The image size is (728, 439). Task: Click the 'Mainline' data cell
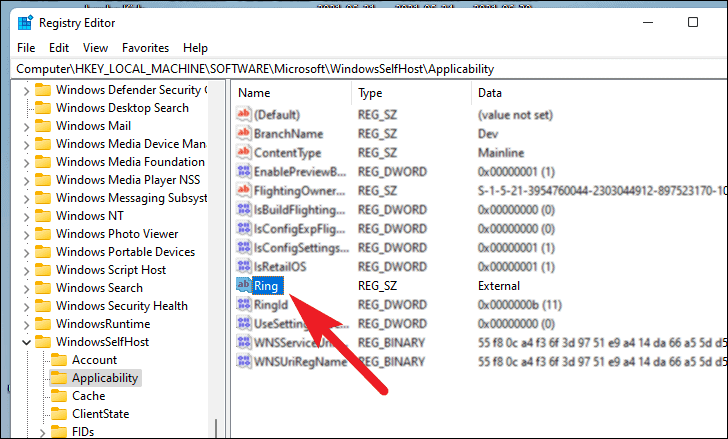click(x=501, y=153)
